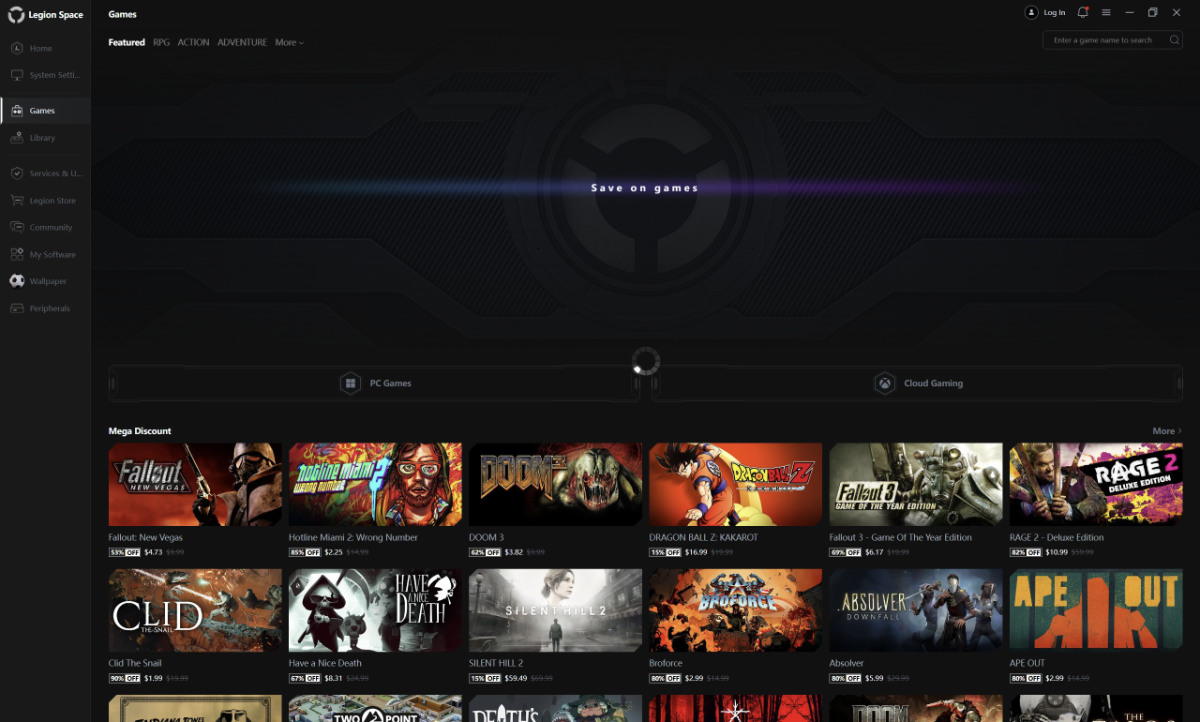This screenshot has height=722, width=1200.
Task: Select the Cloud Gaming button
Action: (x=917, y=383)
